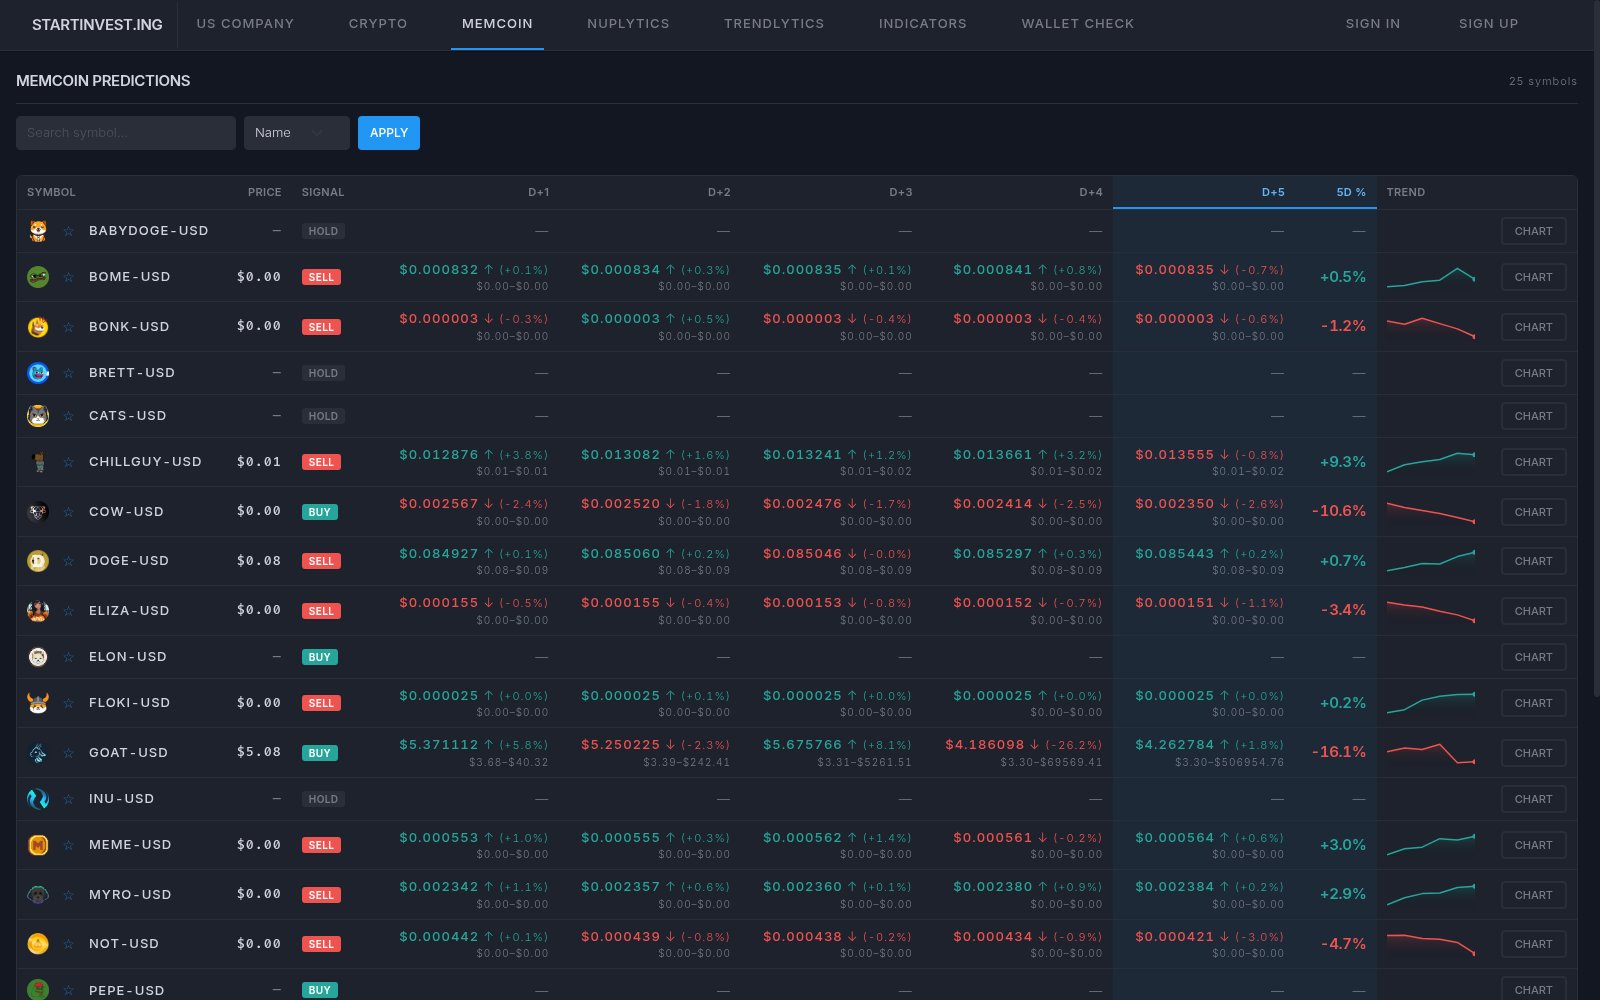Open the CHART for COW-USD
The height and width of the screenshot is (1000, 1600).
pos(1533,512)
